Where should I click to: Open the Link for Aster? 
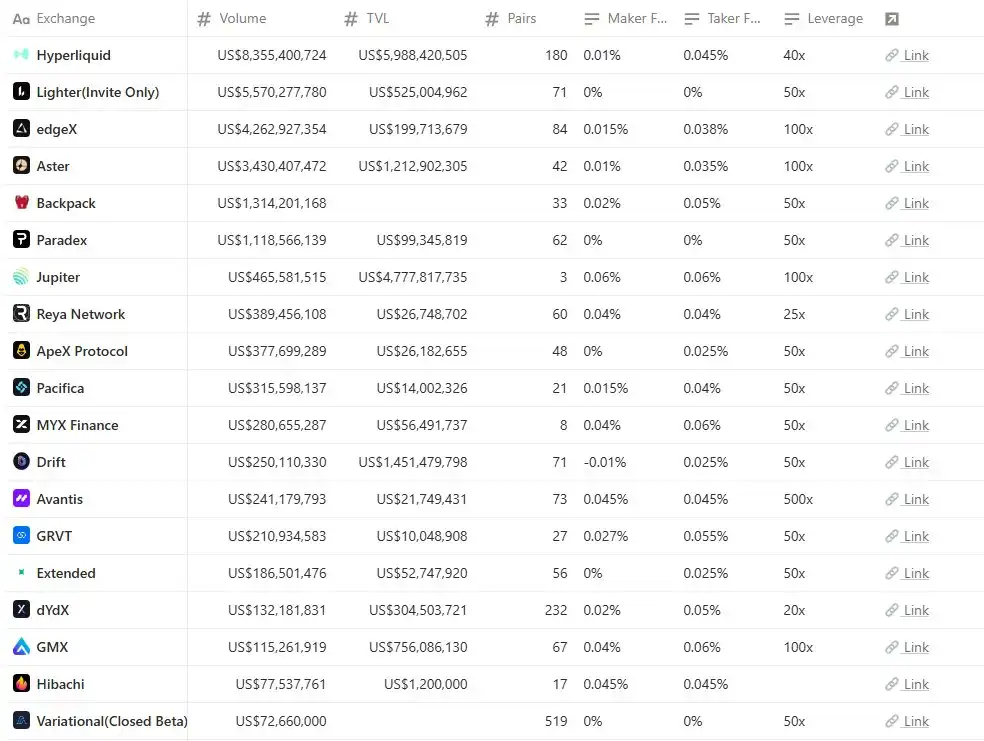(x=915, y=166)
